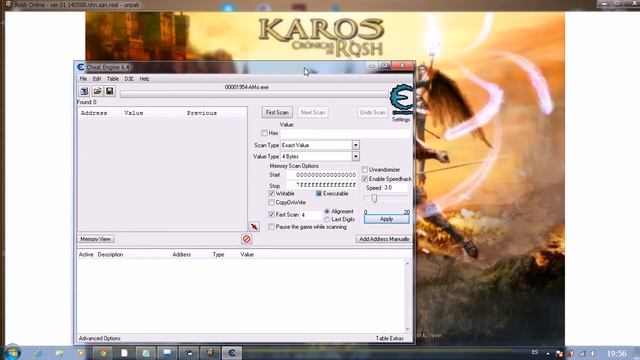Click the Previous column header
640x360 pixels.
(202, 113)
